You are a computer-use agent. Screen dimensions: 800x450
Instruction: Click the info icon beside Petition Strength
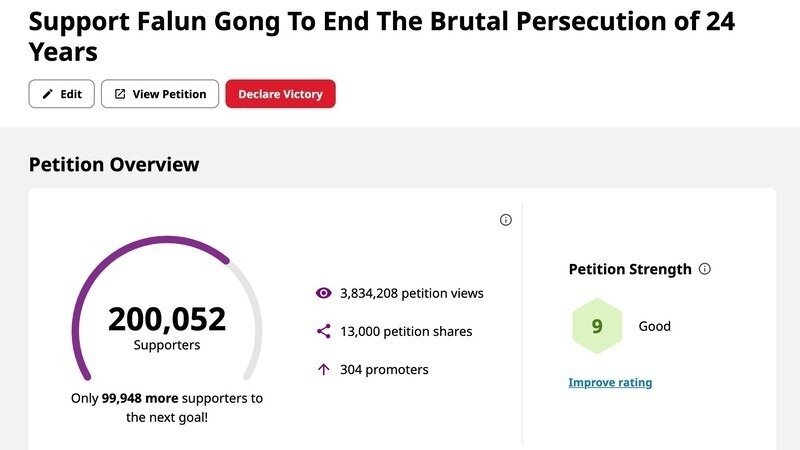click(705, 269)
